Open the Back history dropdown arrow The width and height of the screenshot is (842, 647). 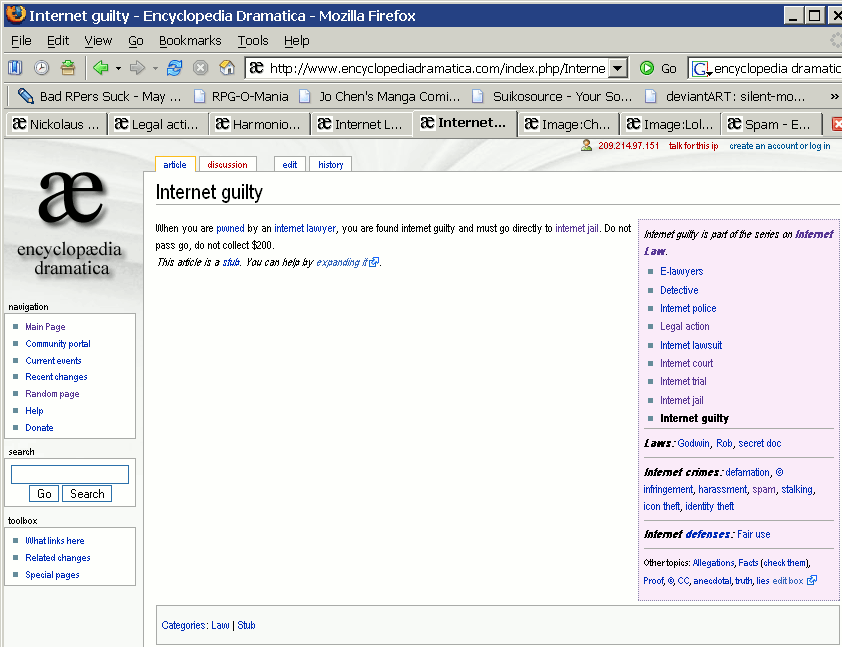[118, 68]
